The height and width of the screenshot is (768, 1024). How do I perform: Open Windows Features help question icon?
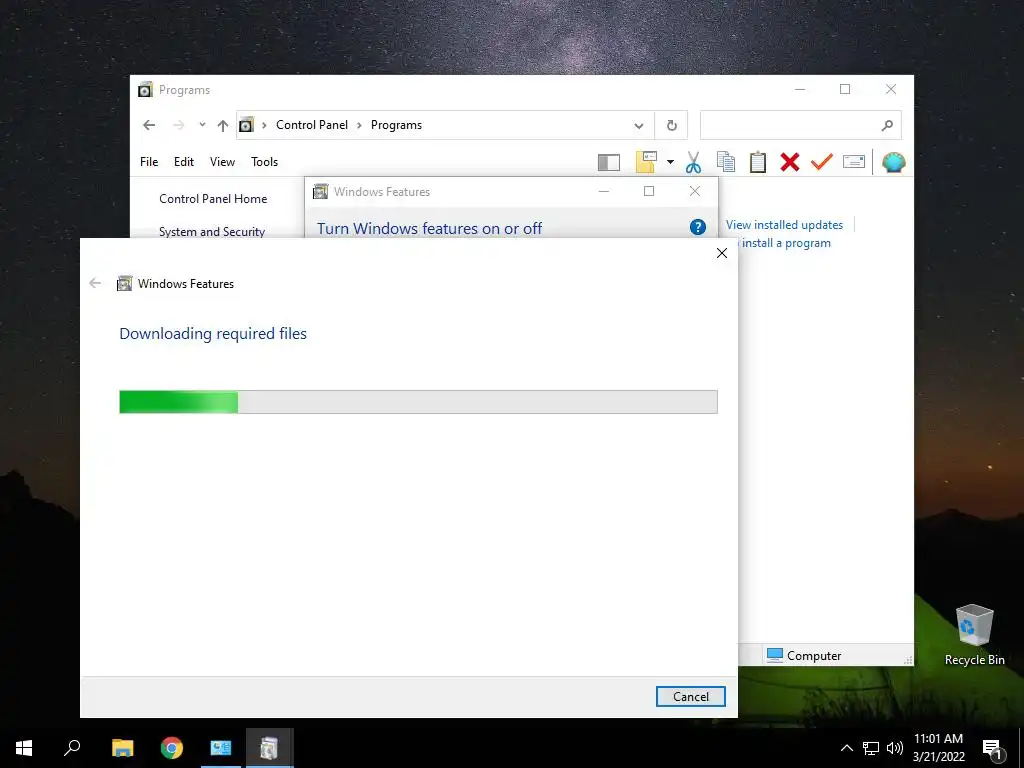(x=697, y=227)
